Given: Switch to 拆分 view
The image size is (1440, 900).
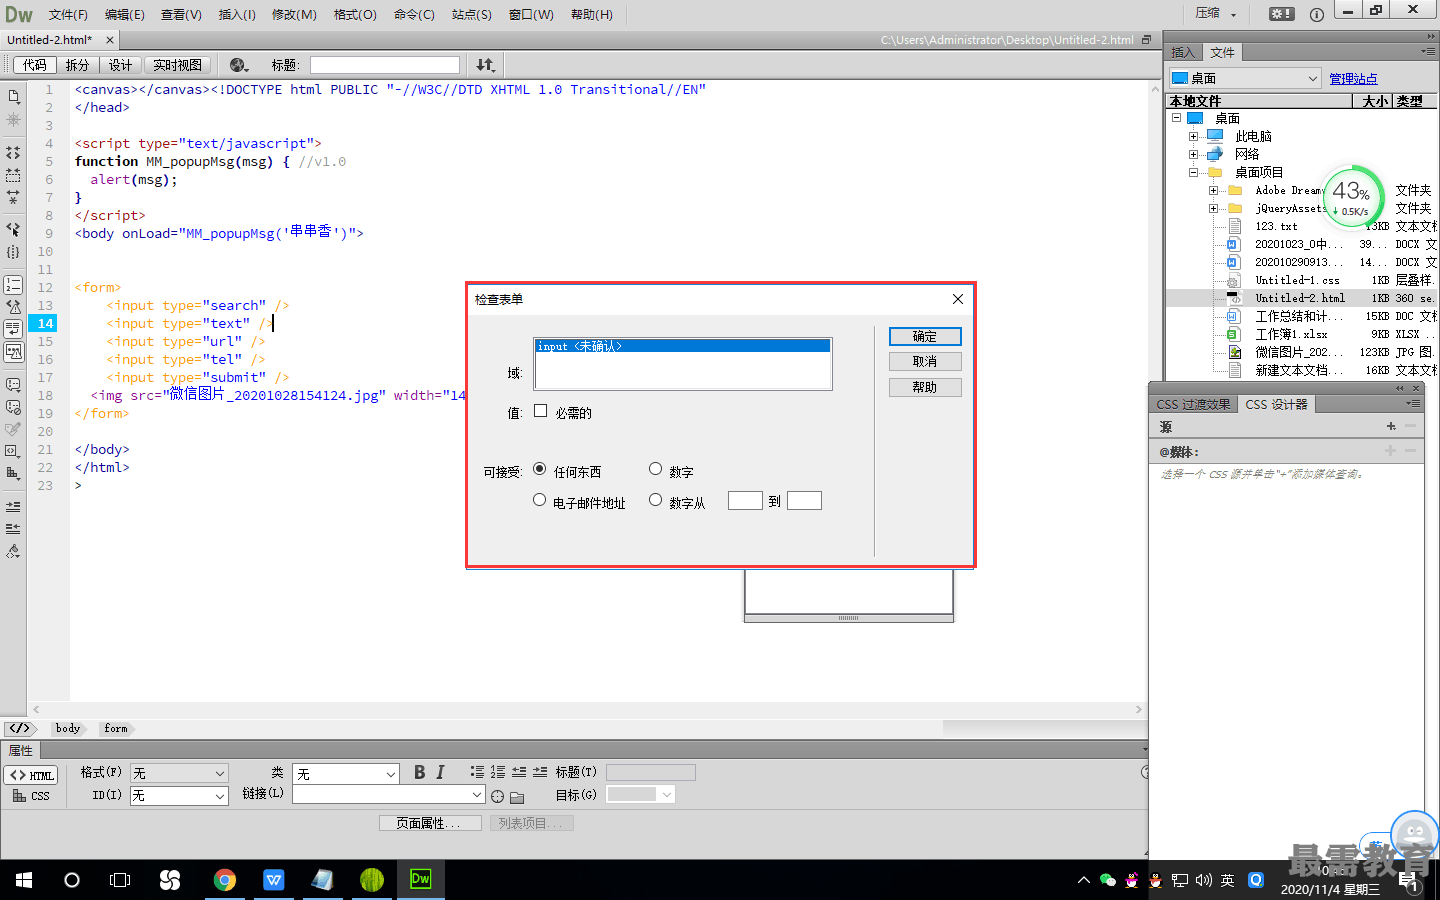Looking at the screenshot, I should pyautogui.click(x=77, y=65).
